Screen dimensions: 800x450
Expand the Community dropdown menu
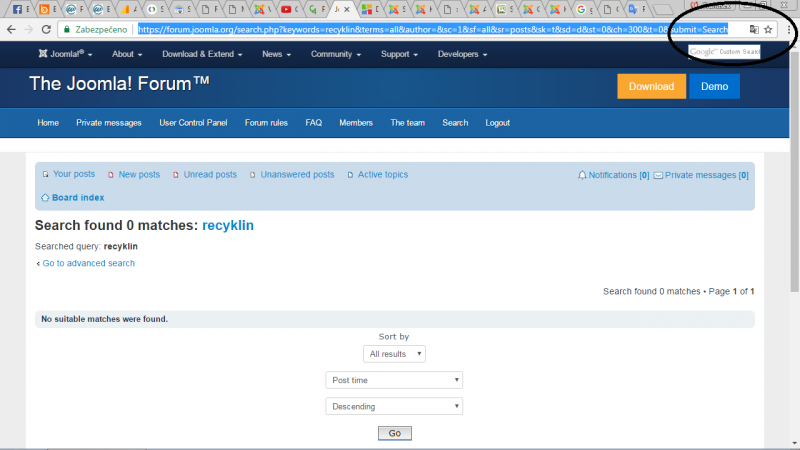[x=336, y=54]
